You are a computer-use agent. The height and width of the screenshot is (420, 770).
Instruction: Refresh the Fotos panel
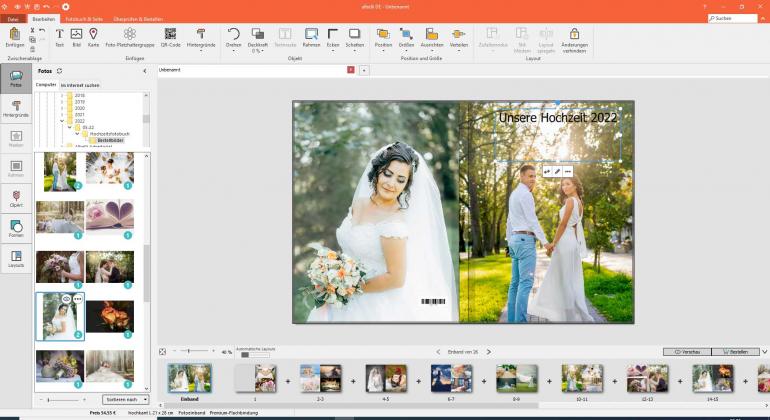59,71
